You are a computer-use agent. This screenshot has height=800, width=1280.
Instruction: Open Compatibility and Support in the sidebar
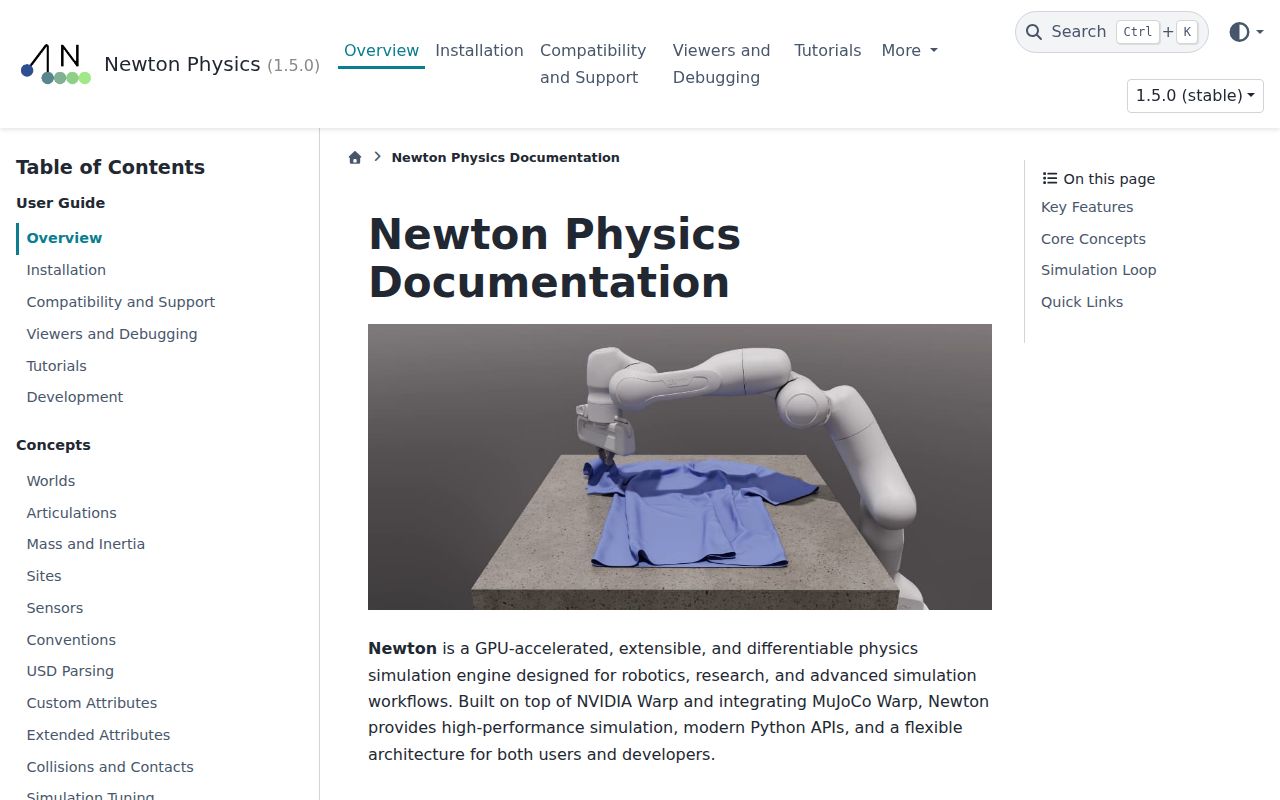click(x=121, y=302)
